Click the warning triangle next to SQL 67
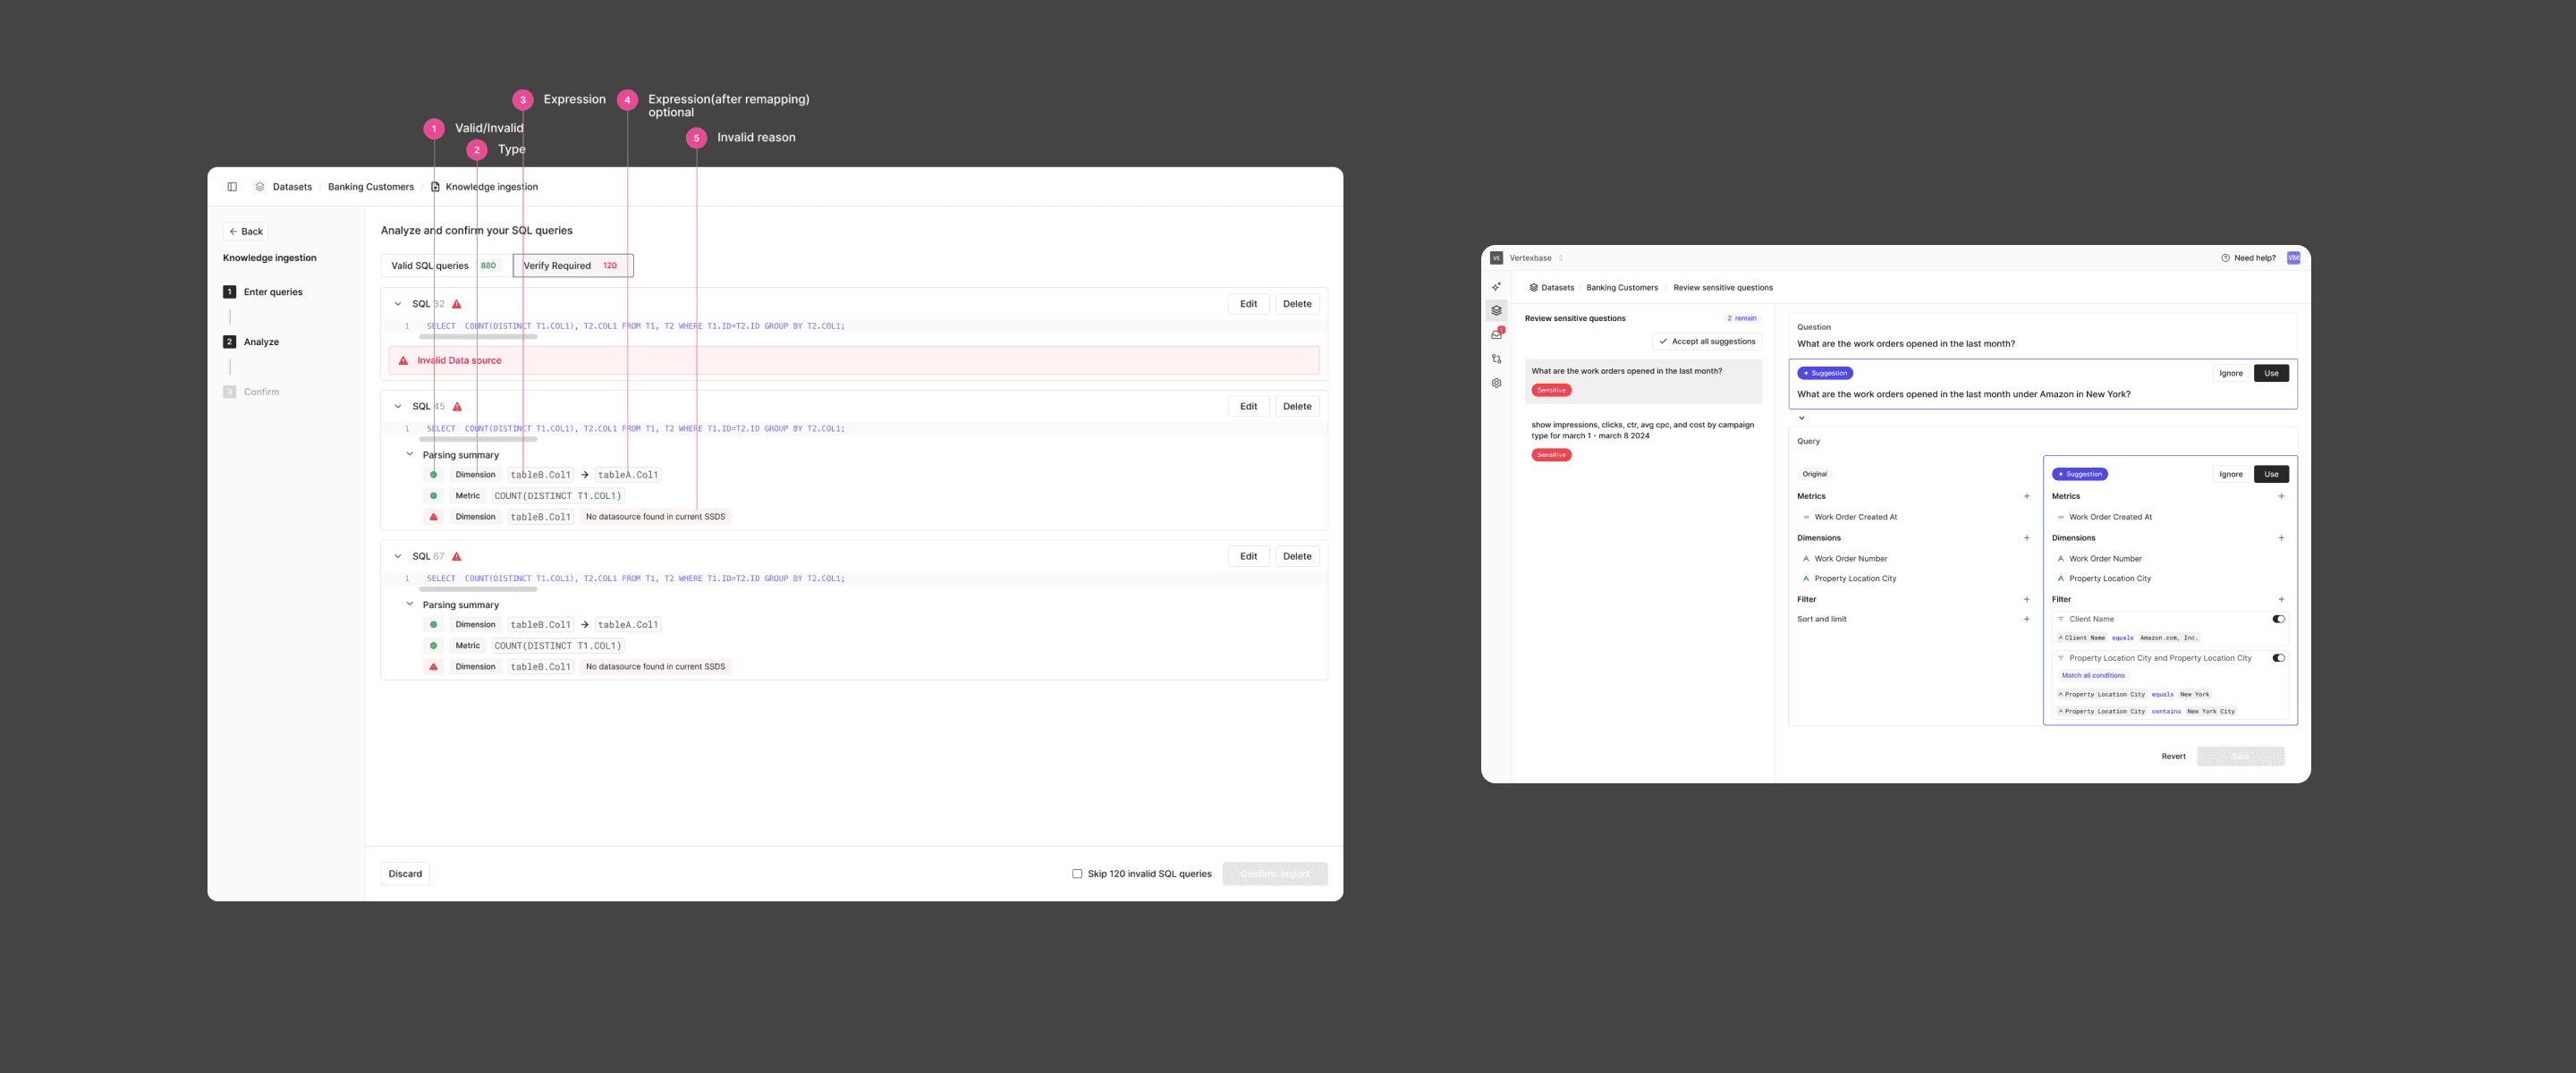 (x=457, y=557)
